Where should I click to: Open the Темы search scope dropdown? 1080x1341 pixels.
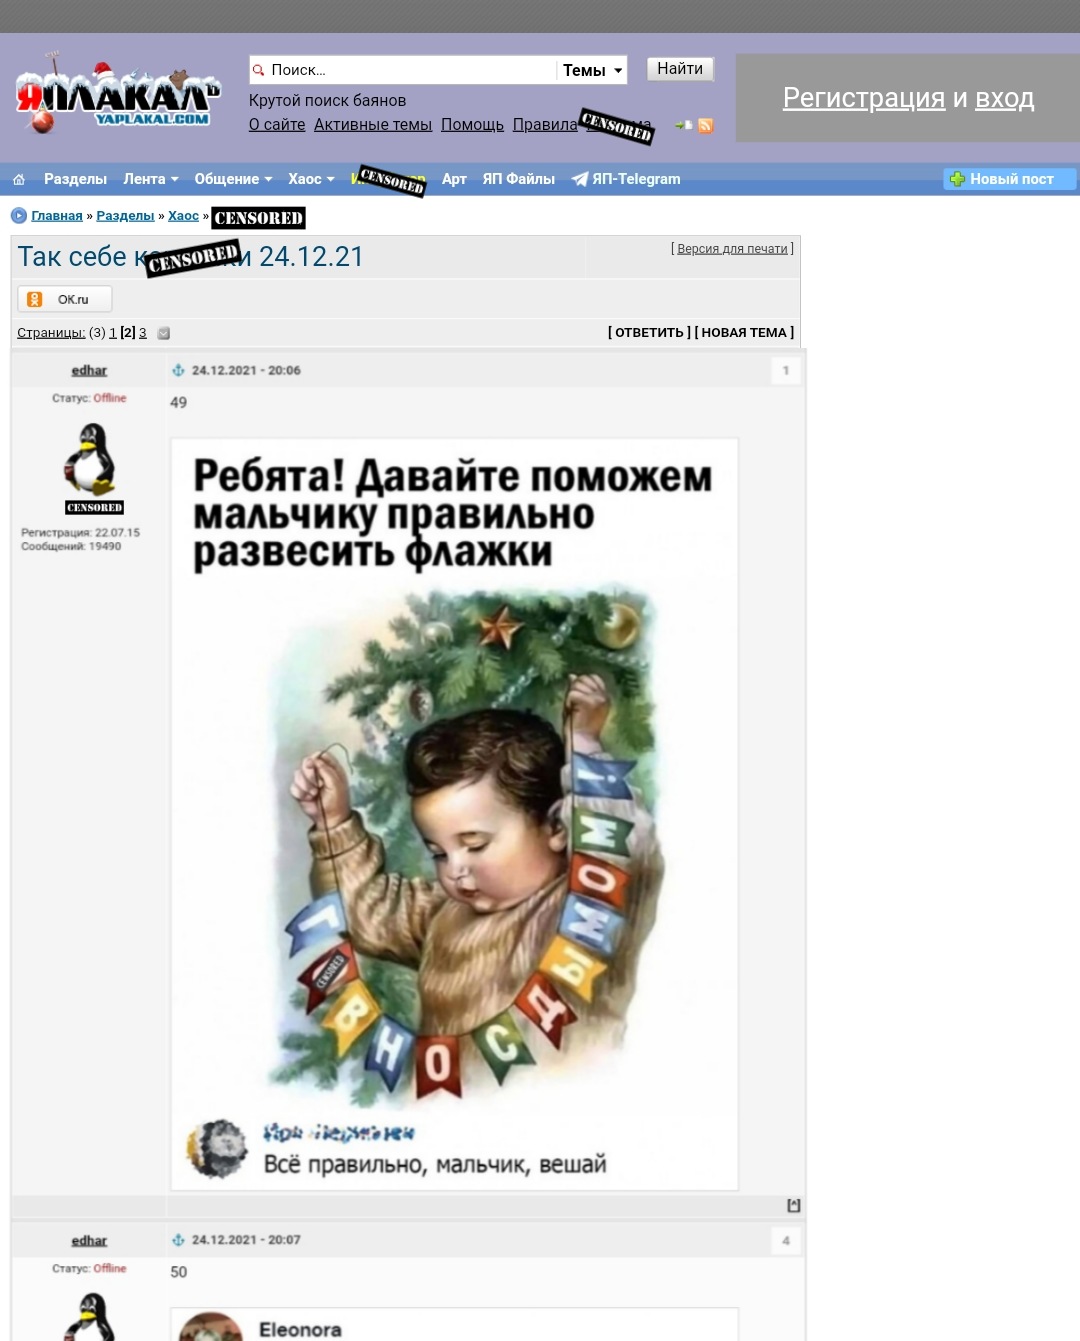coord(592,70)
